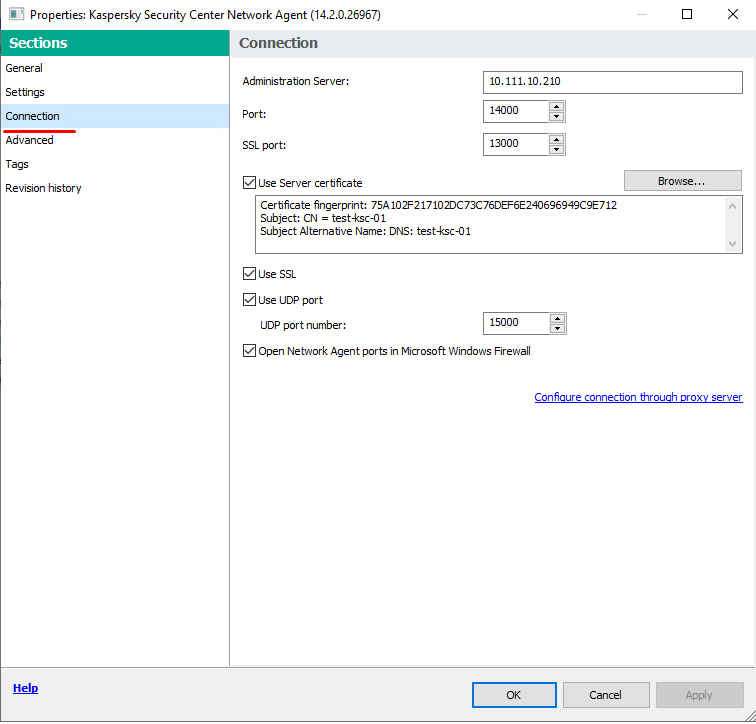Increase the UDP port number up arrow
The width and height of the screenshot is (756, 724).
click(557, 318)
